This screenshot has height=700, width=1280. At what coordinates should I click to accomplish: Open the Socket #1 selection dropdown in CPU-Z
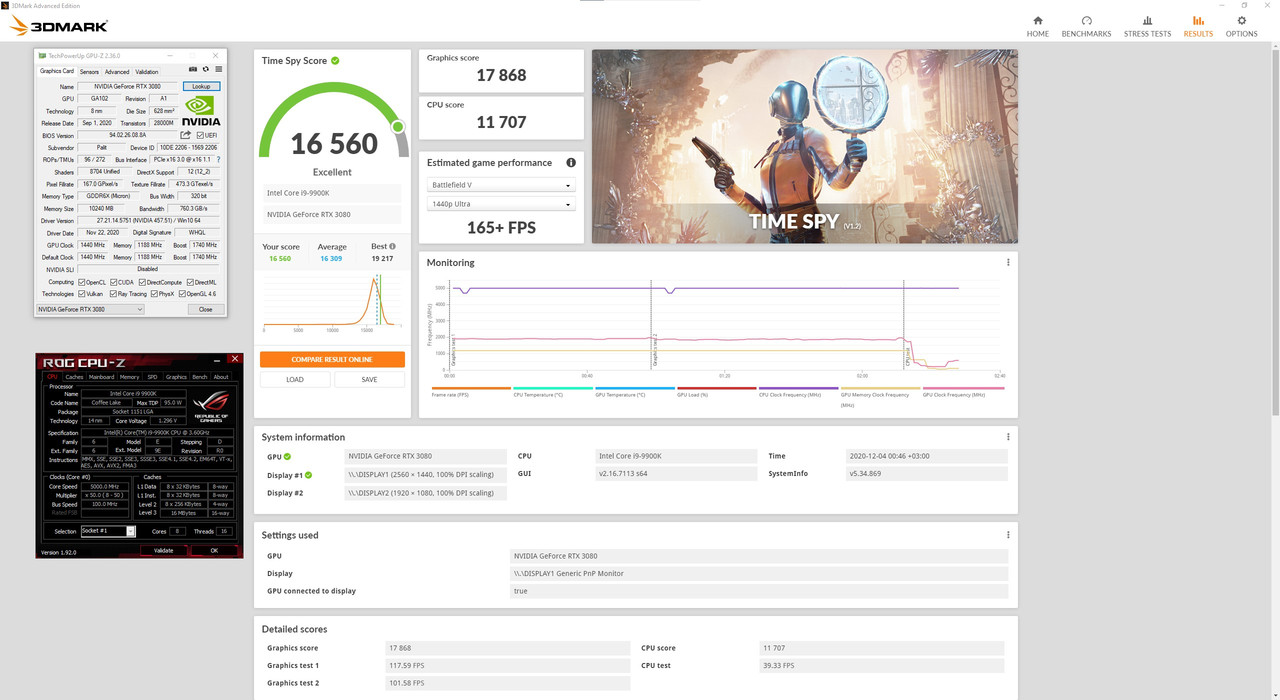coord(108,531)
